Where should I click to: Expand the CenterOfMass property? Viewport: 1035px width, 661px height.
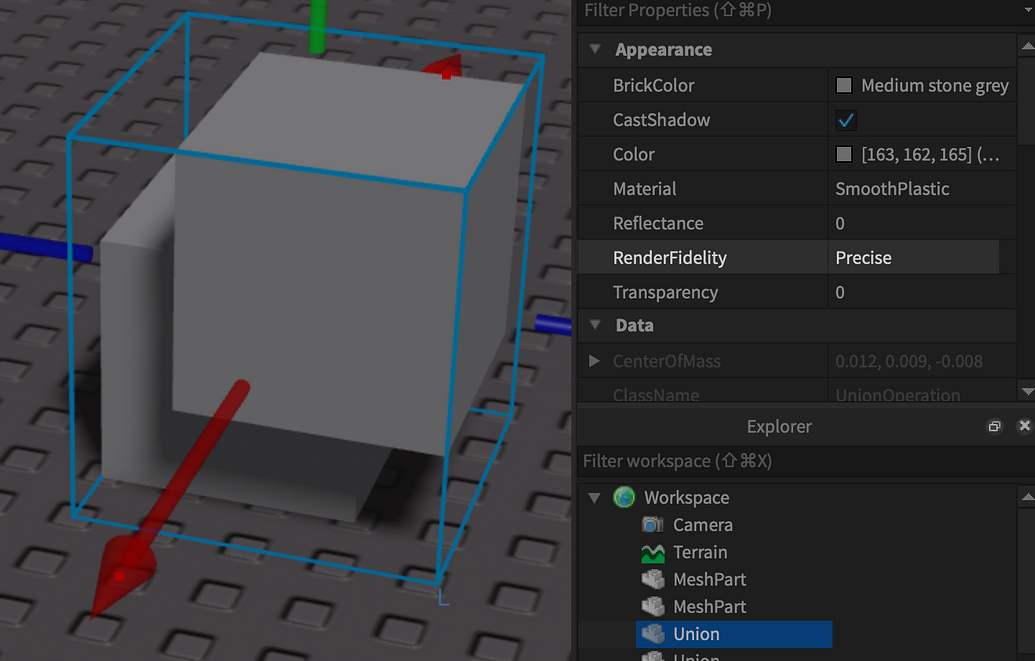click(x=594, y=361)
